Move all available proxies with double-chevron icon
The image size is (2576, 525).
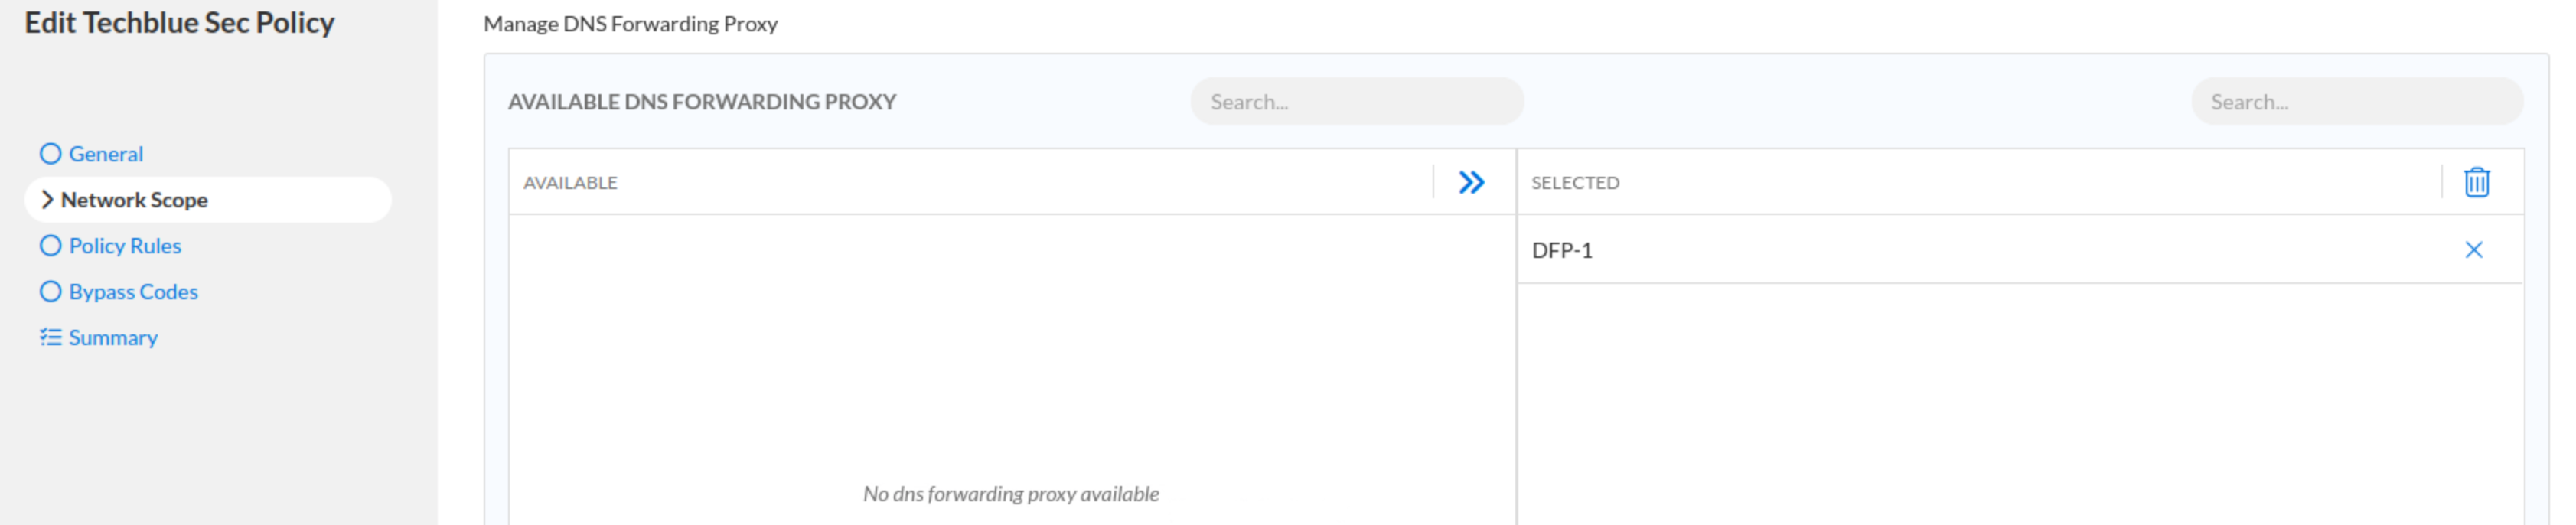click(1471, 182)
